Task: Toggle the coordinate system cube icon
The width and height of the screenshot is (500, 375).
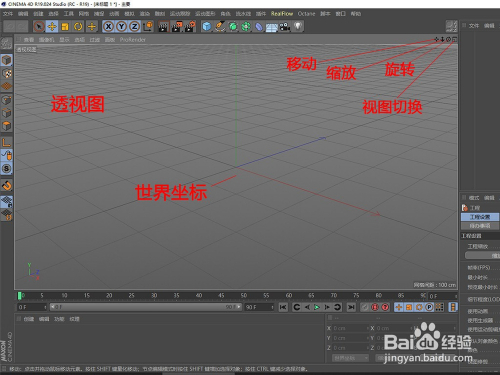Action: 148,26
